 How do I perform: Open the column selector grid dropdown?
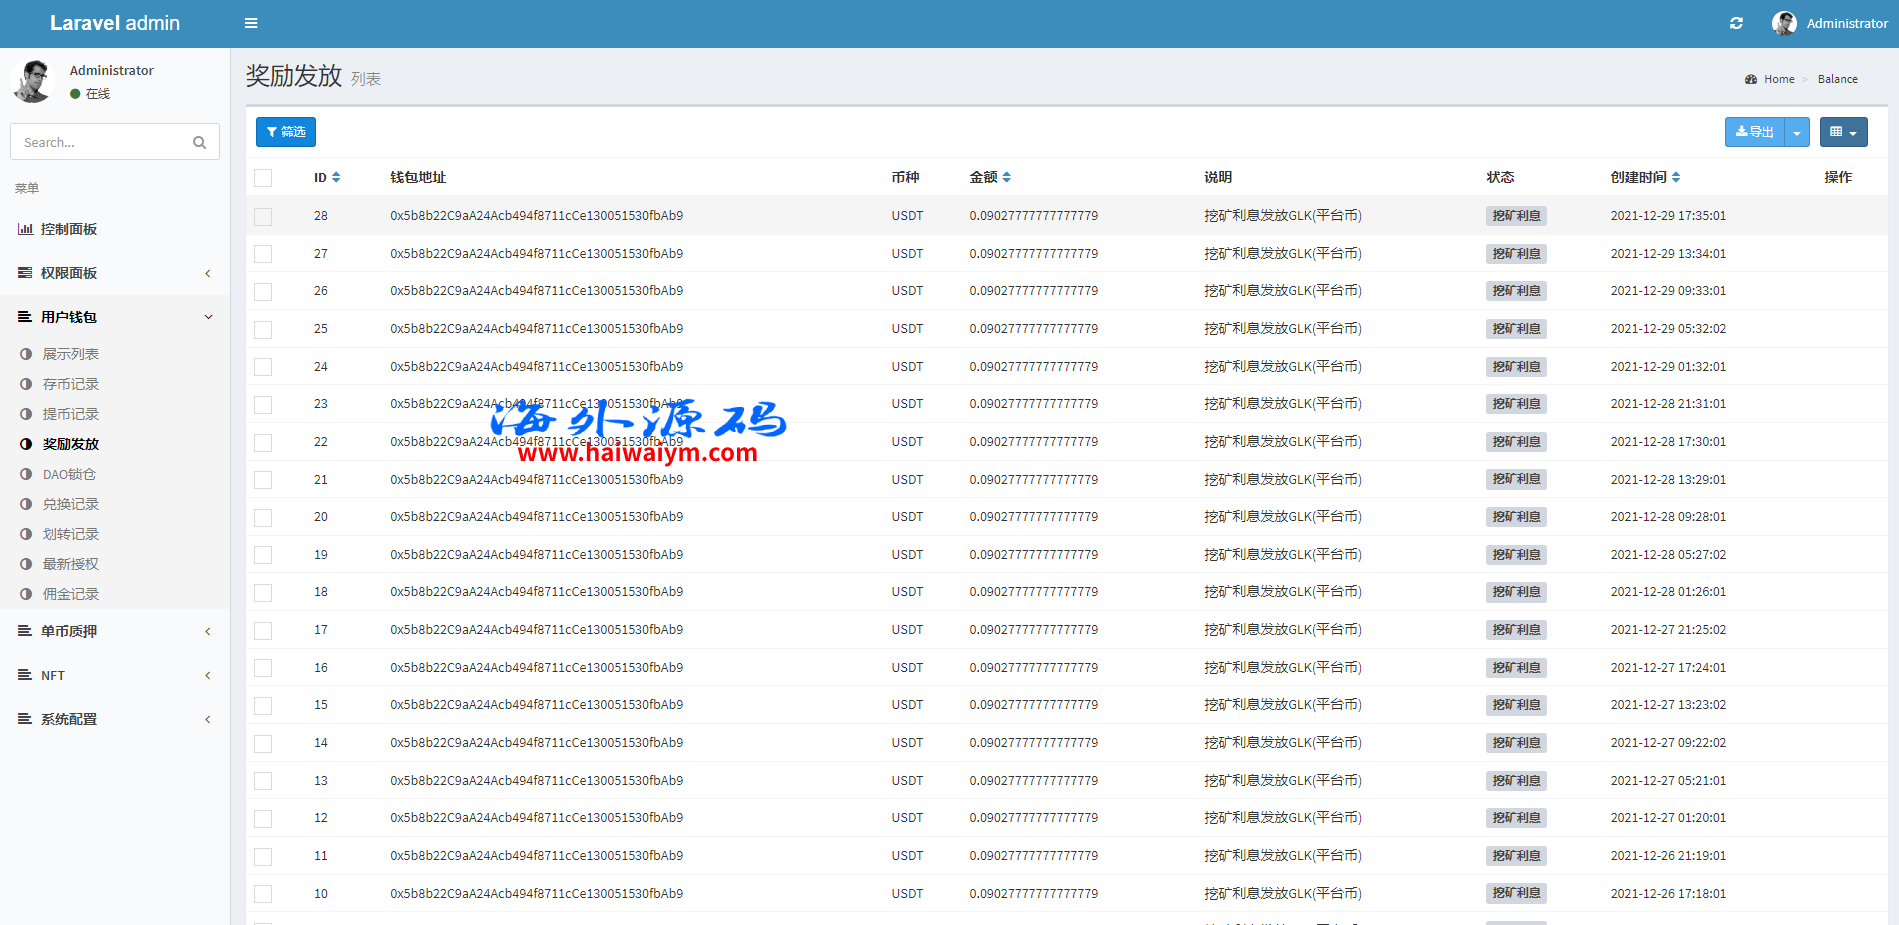(x=1843, y=132)
